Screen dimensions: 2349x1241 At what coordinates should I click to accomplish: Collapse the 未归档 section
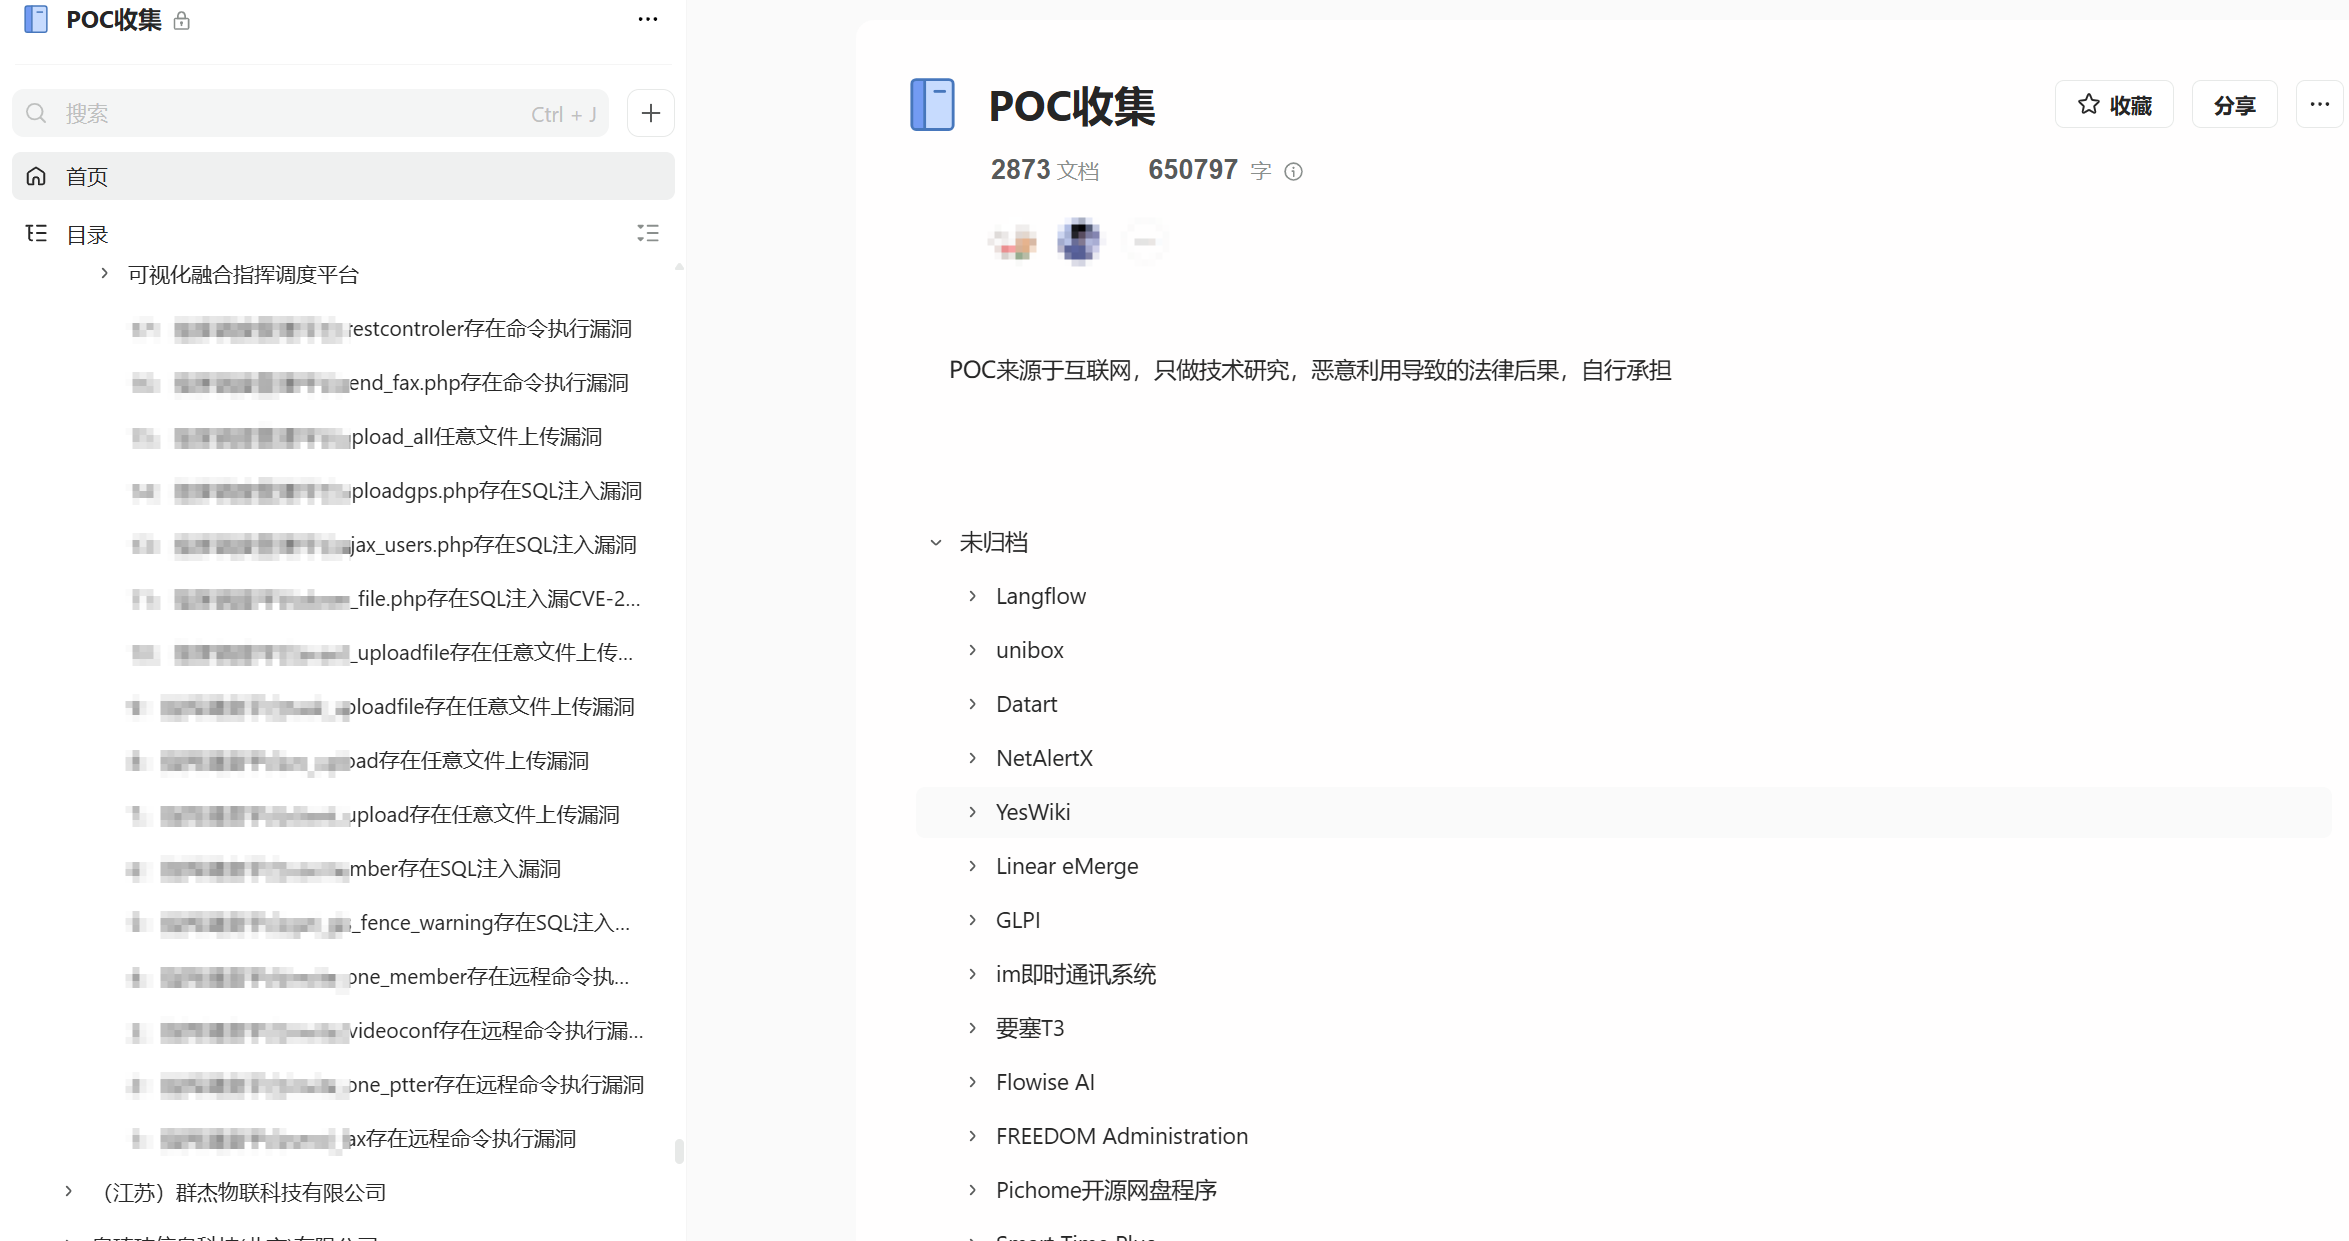tap(936, 542)
